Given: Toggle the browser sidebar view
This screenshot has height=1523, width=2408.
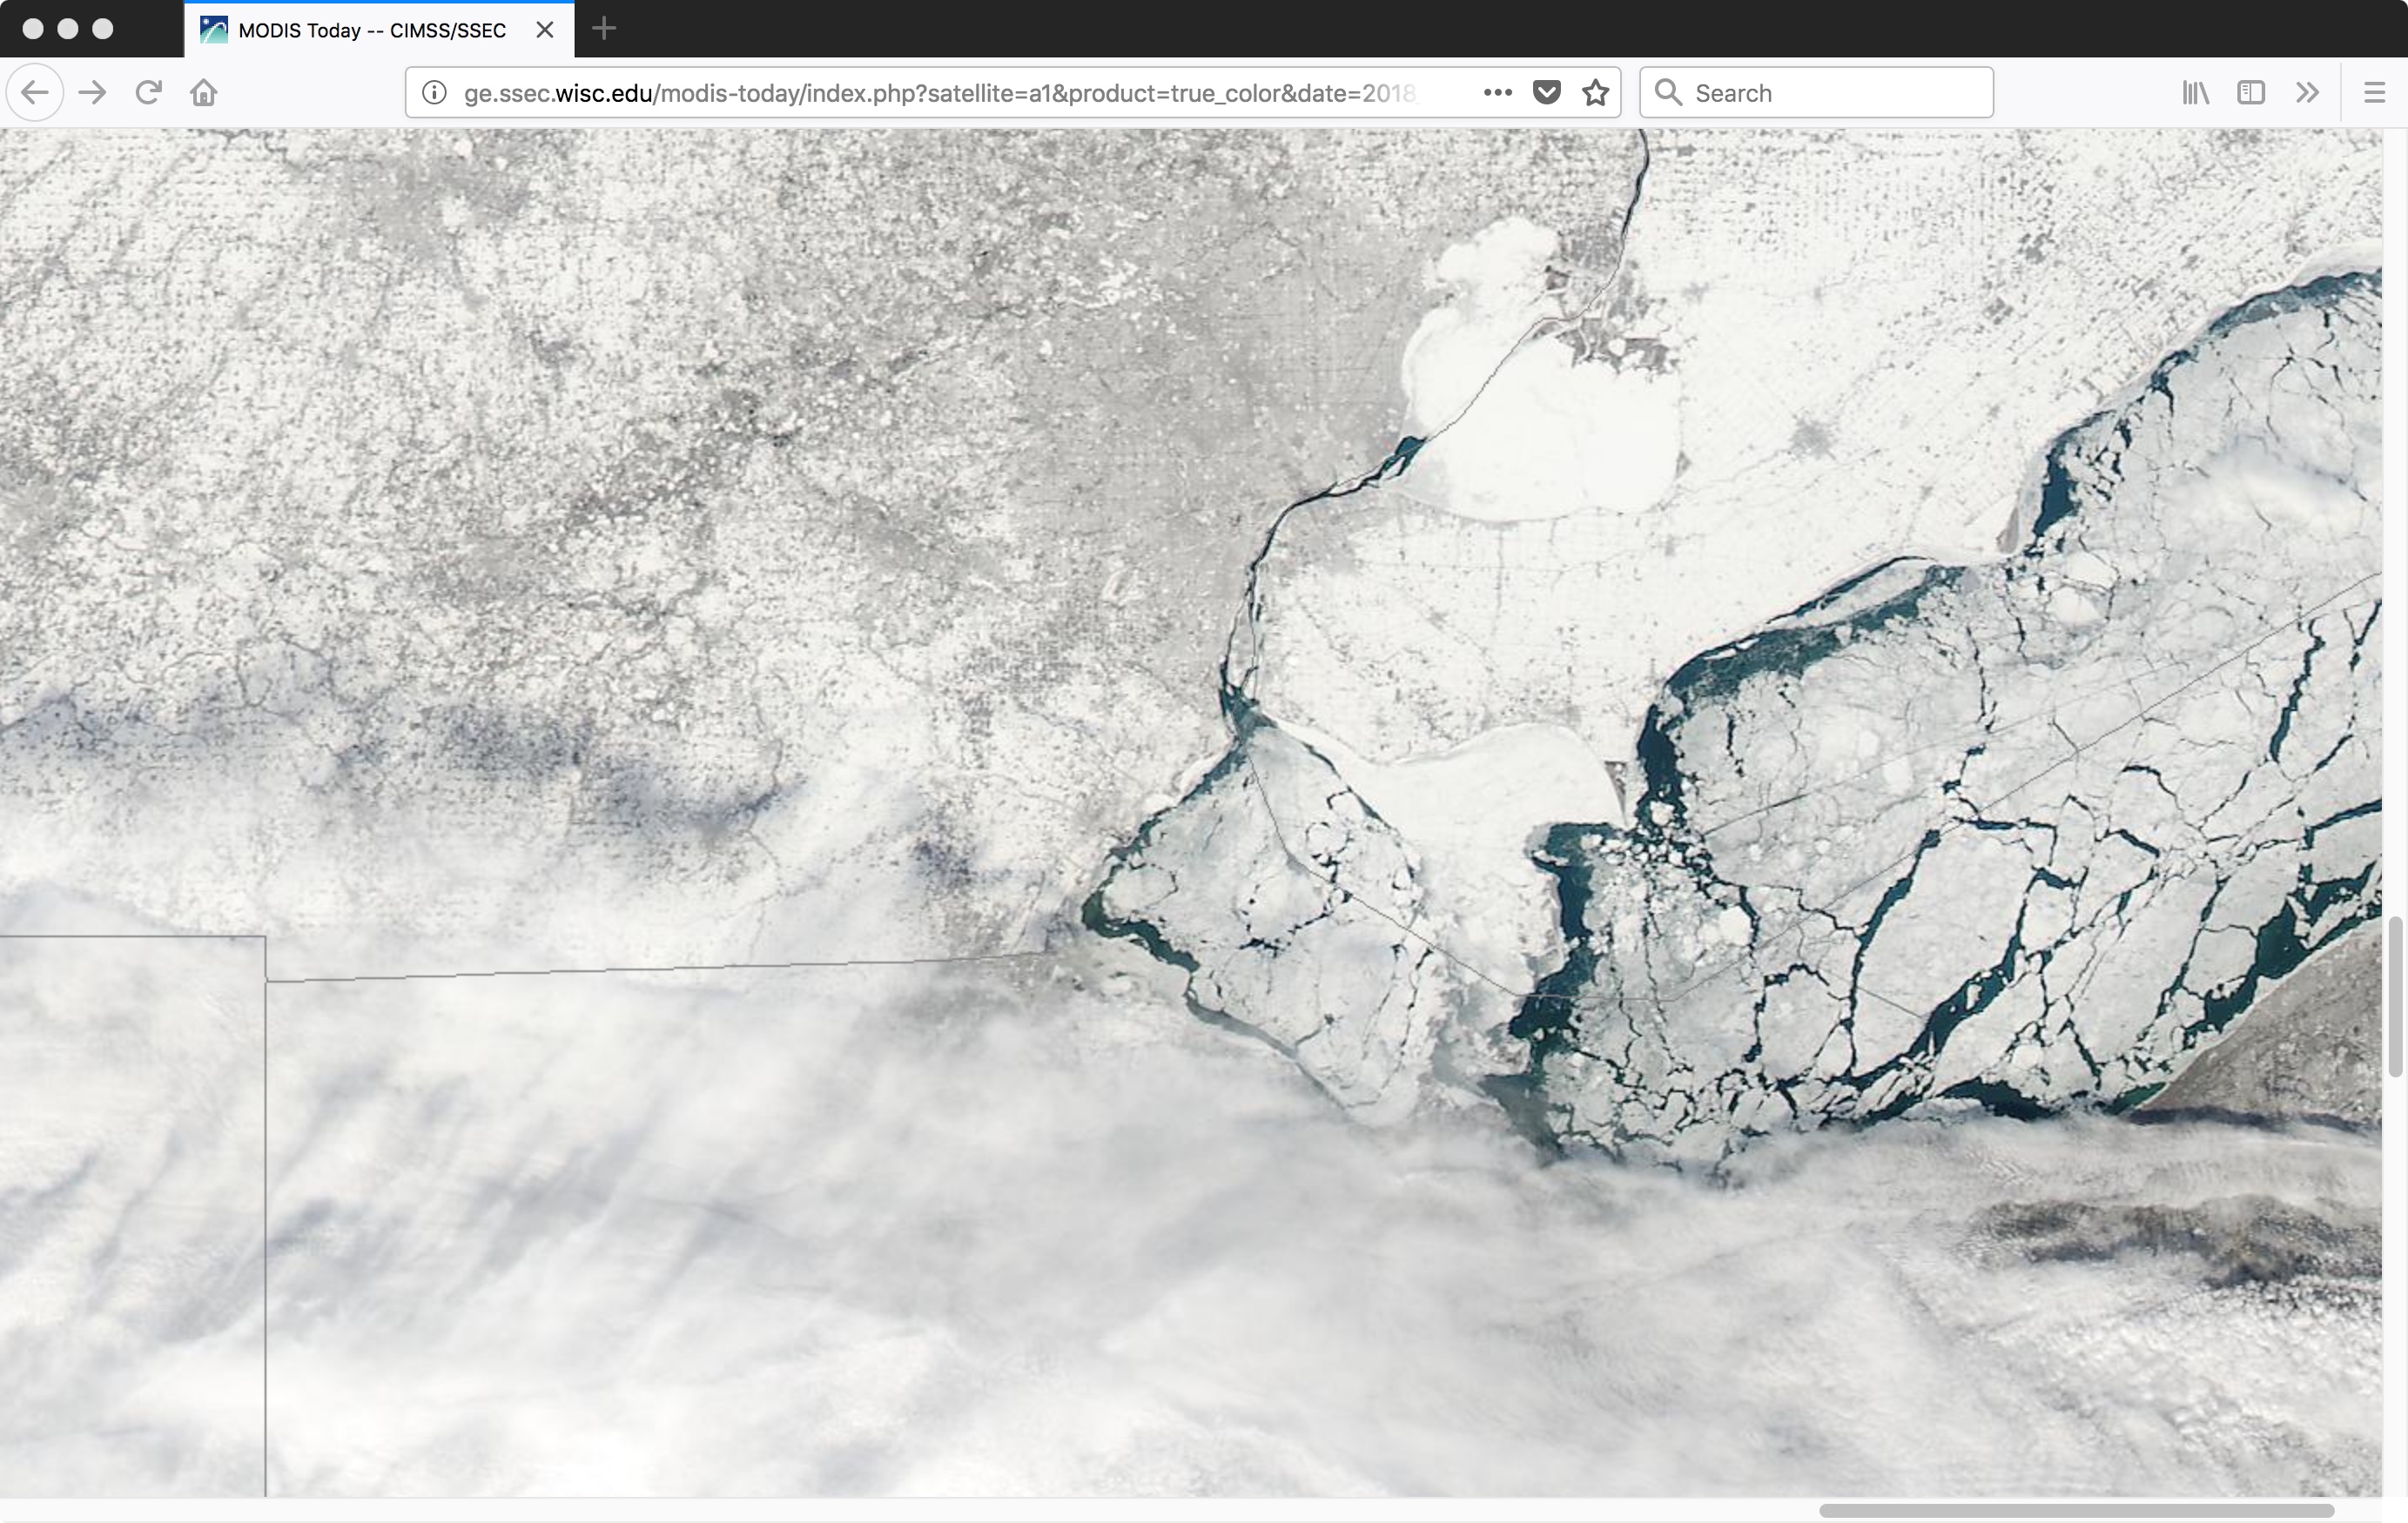Looking at the screenshot, I should (x=2251, y=93).
